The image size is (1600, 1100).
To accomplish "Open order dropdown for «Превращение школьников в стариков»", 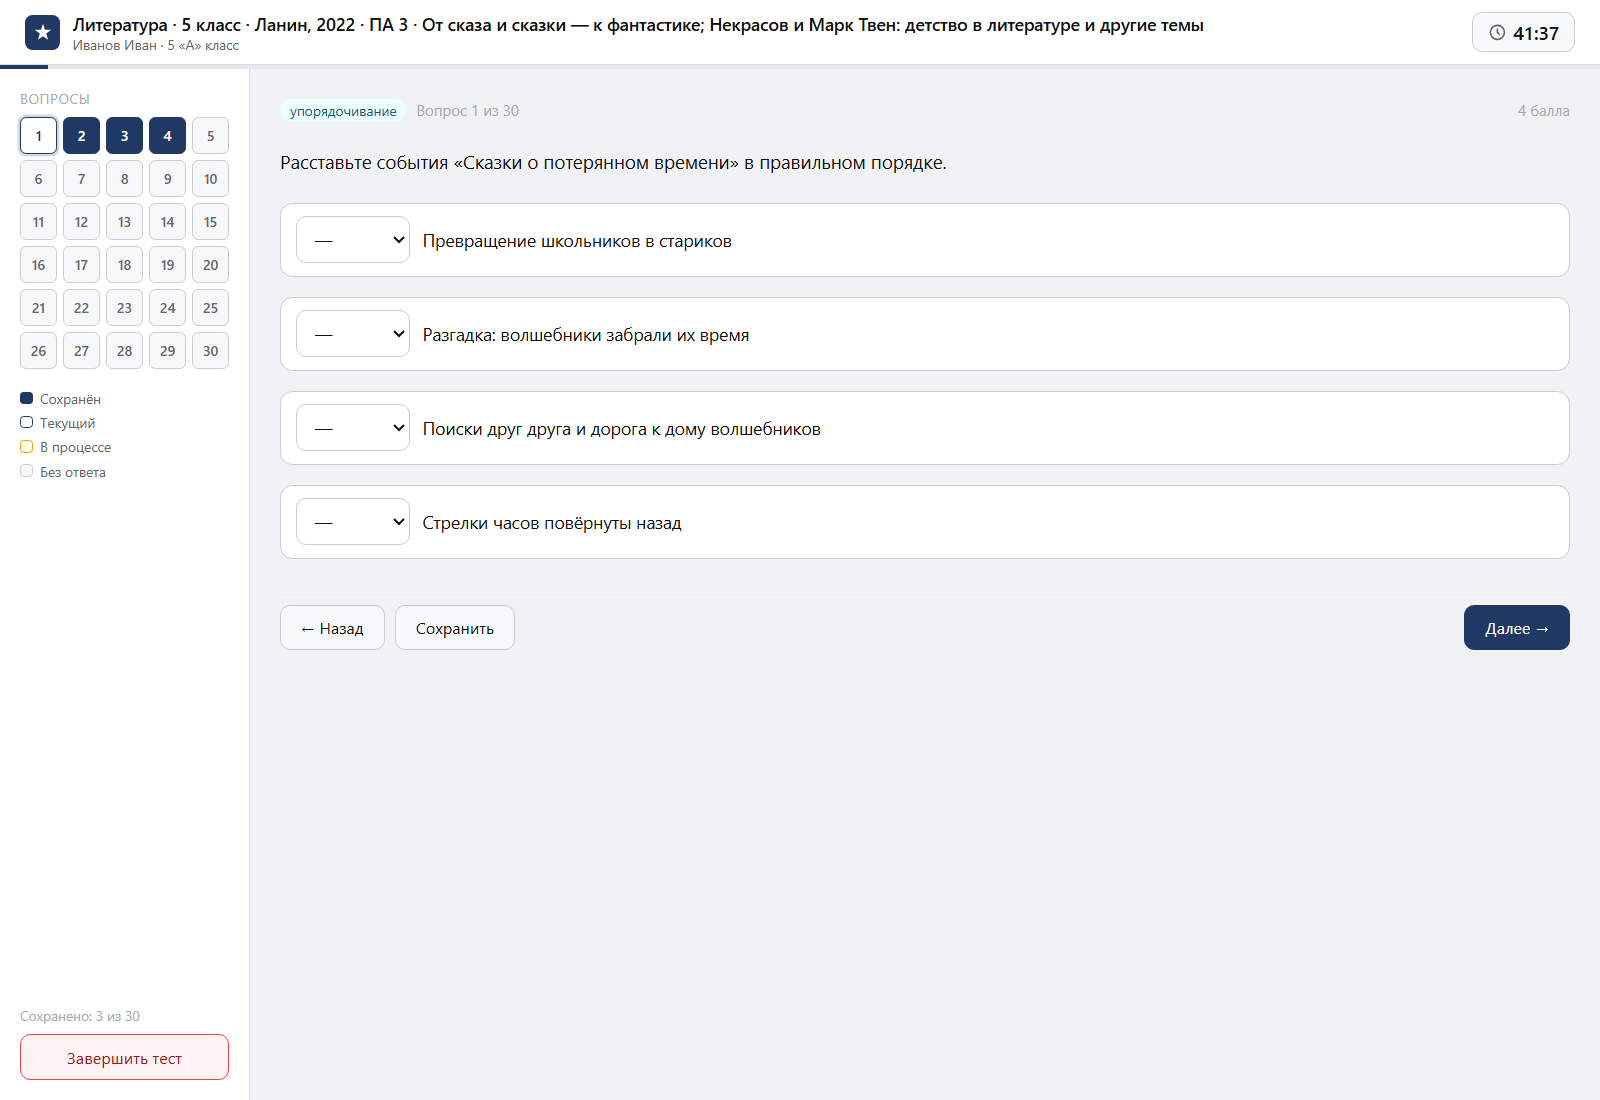I will [353, 240].
